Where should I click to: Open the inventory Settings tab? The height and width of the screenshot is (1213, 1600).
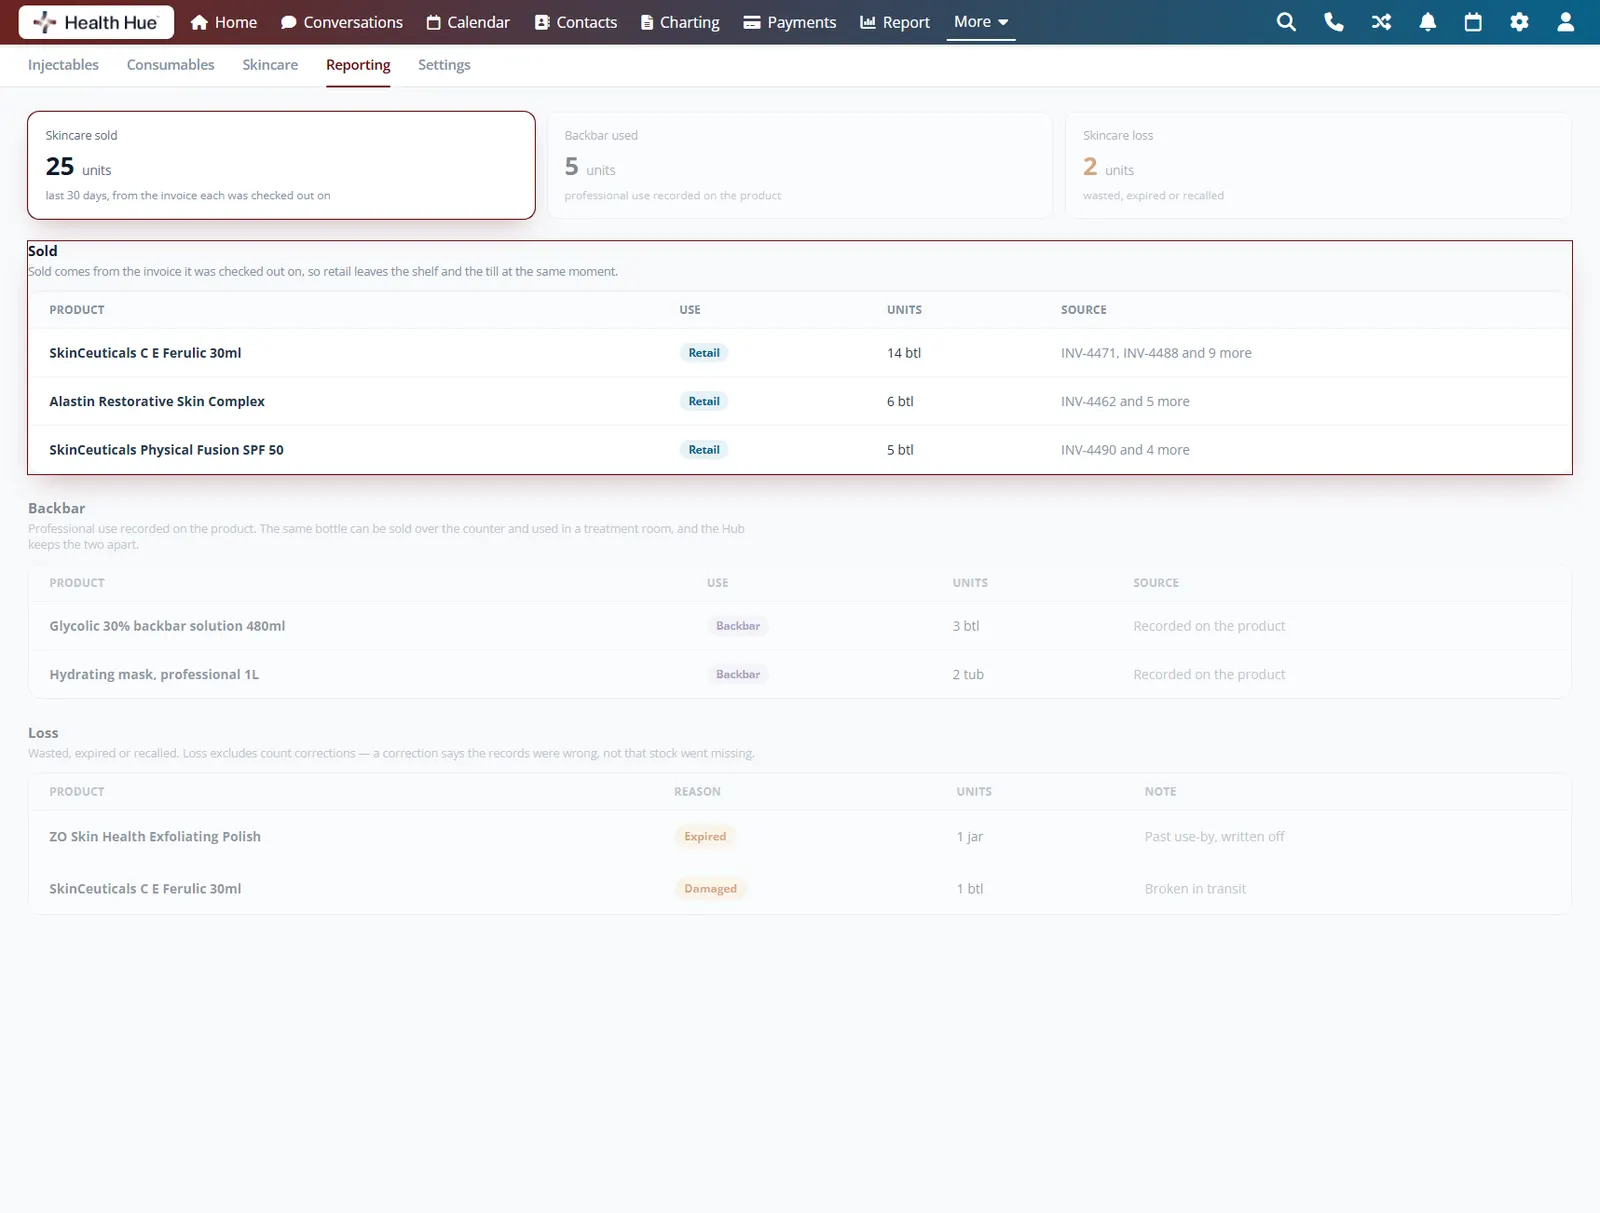pyautogui.click(x=444, y=65)
